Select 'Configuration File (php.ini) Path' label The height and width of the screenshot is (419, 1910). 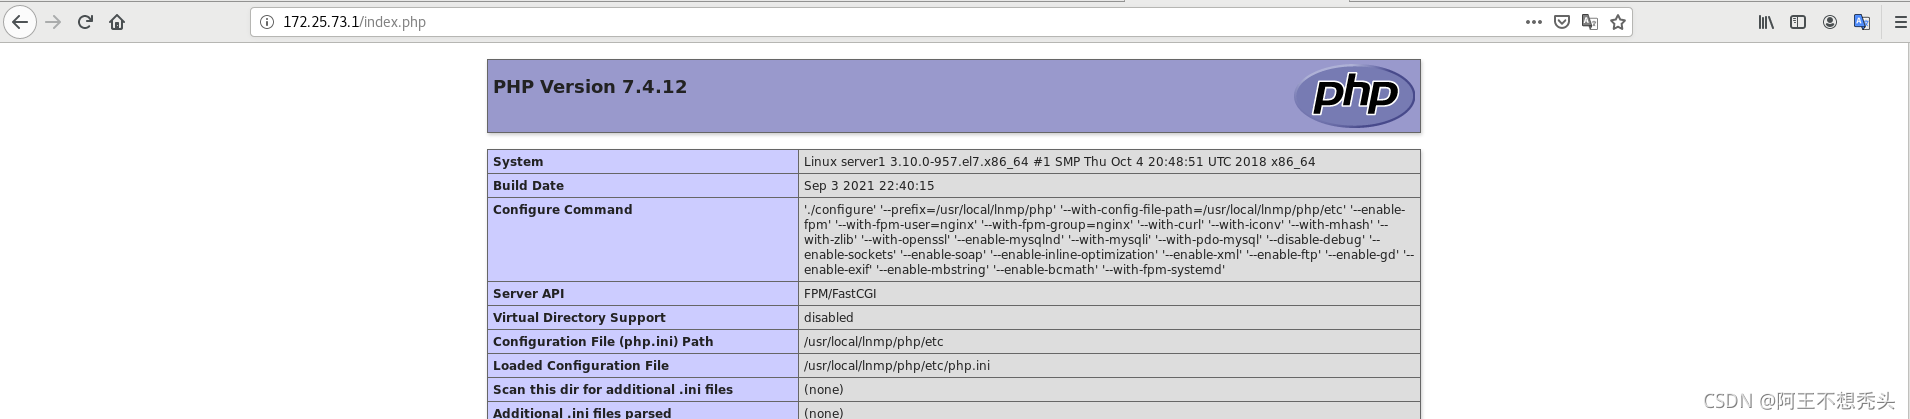[603, 342]
